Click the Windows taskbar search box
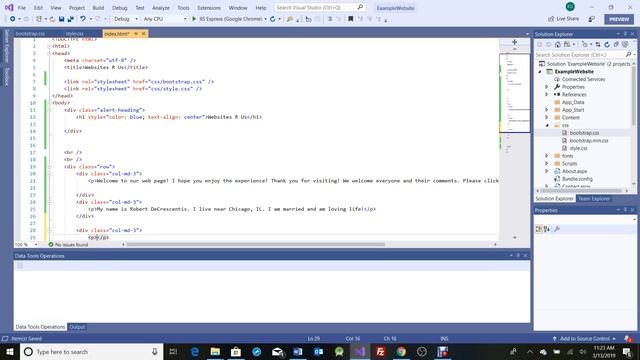This screenshot has width=640, height=360. (x=91, y=351)
